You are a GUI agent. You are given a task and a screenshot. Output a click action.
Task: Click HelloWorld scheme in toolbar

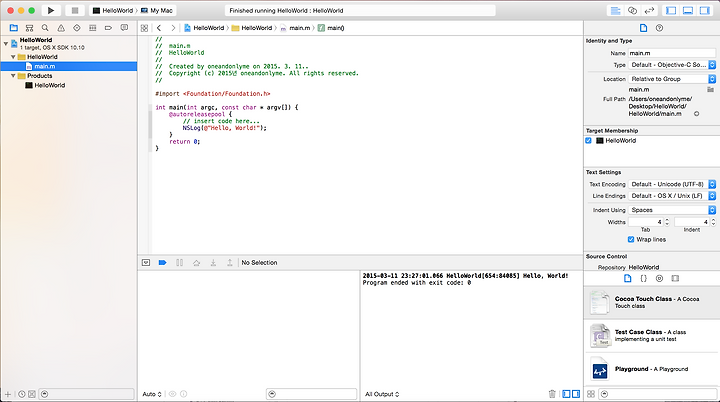[x=112, y=10]
